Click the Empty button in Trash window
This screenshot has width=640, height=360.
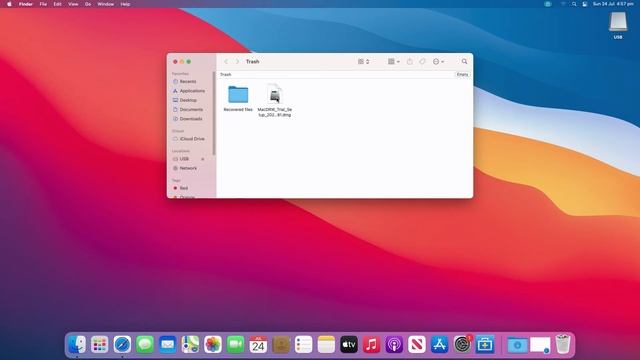(462, 74)
